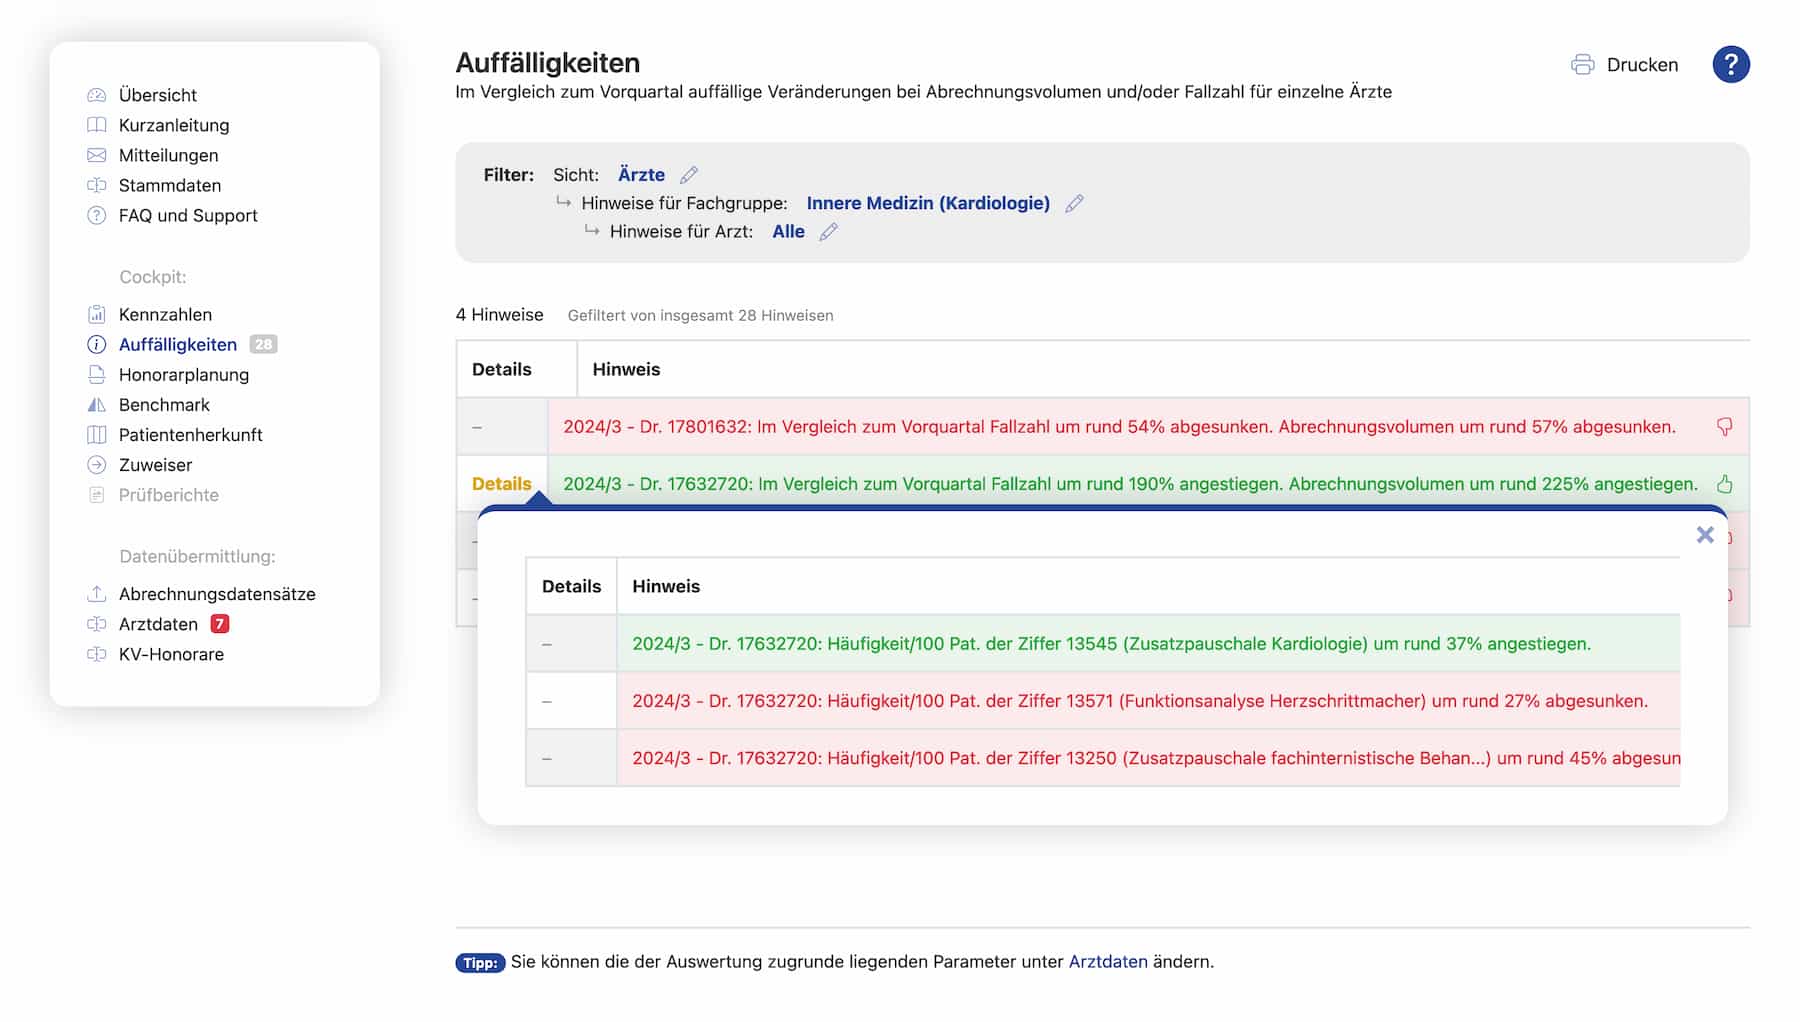Go to Benchmark in Cockpit menu

164,405
